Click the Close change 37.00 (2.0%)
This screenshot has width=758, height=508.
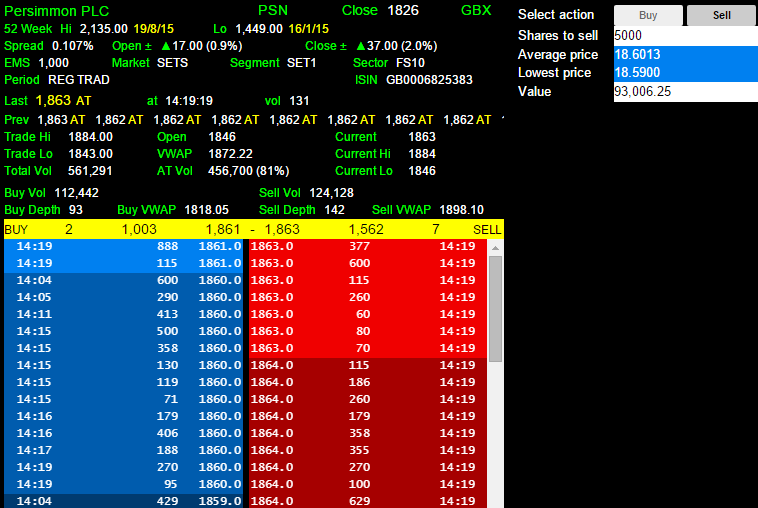(x=397, y=46)
